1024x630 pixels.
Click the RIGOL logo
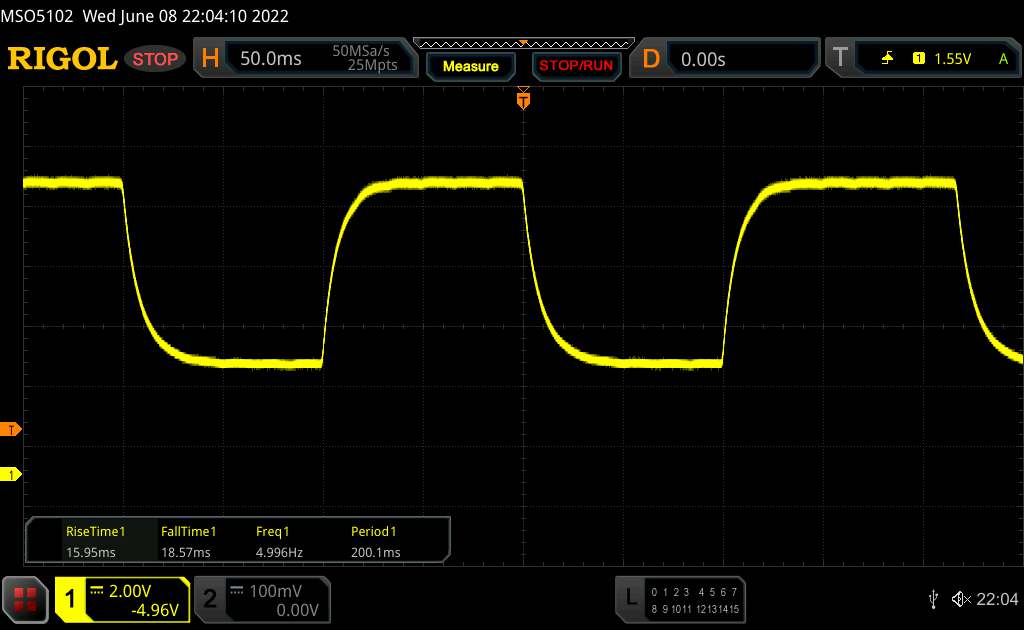(62, 59)
